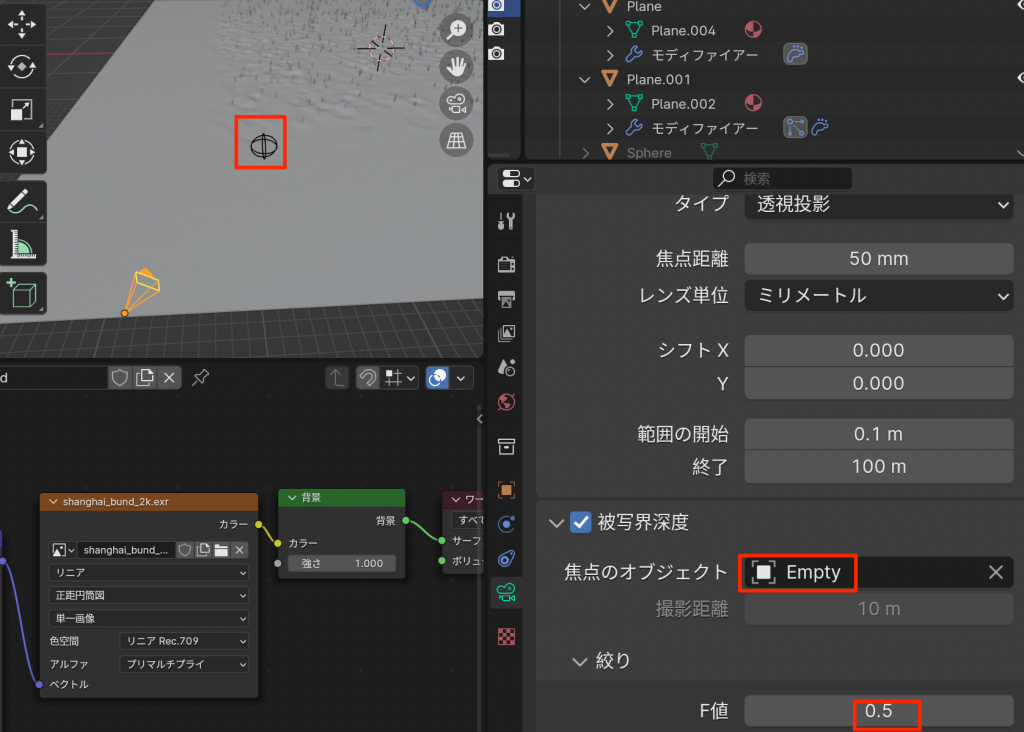
Task: Open the タイプ 透視投影 dropdown
Action: (x=878, y=205)
